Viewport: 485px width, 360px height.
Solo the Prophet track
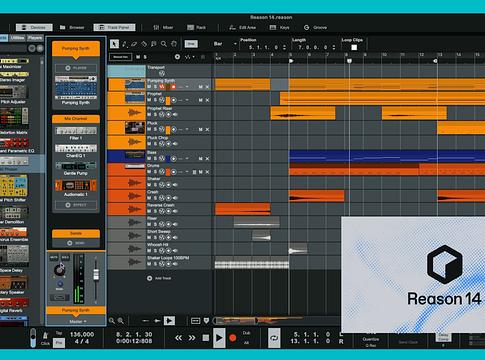(x=155, y=100)
